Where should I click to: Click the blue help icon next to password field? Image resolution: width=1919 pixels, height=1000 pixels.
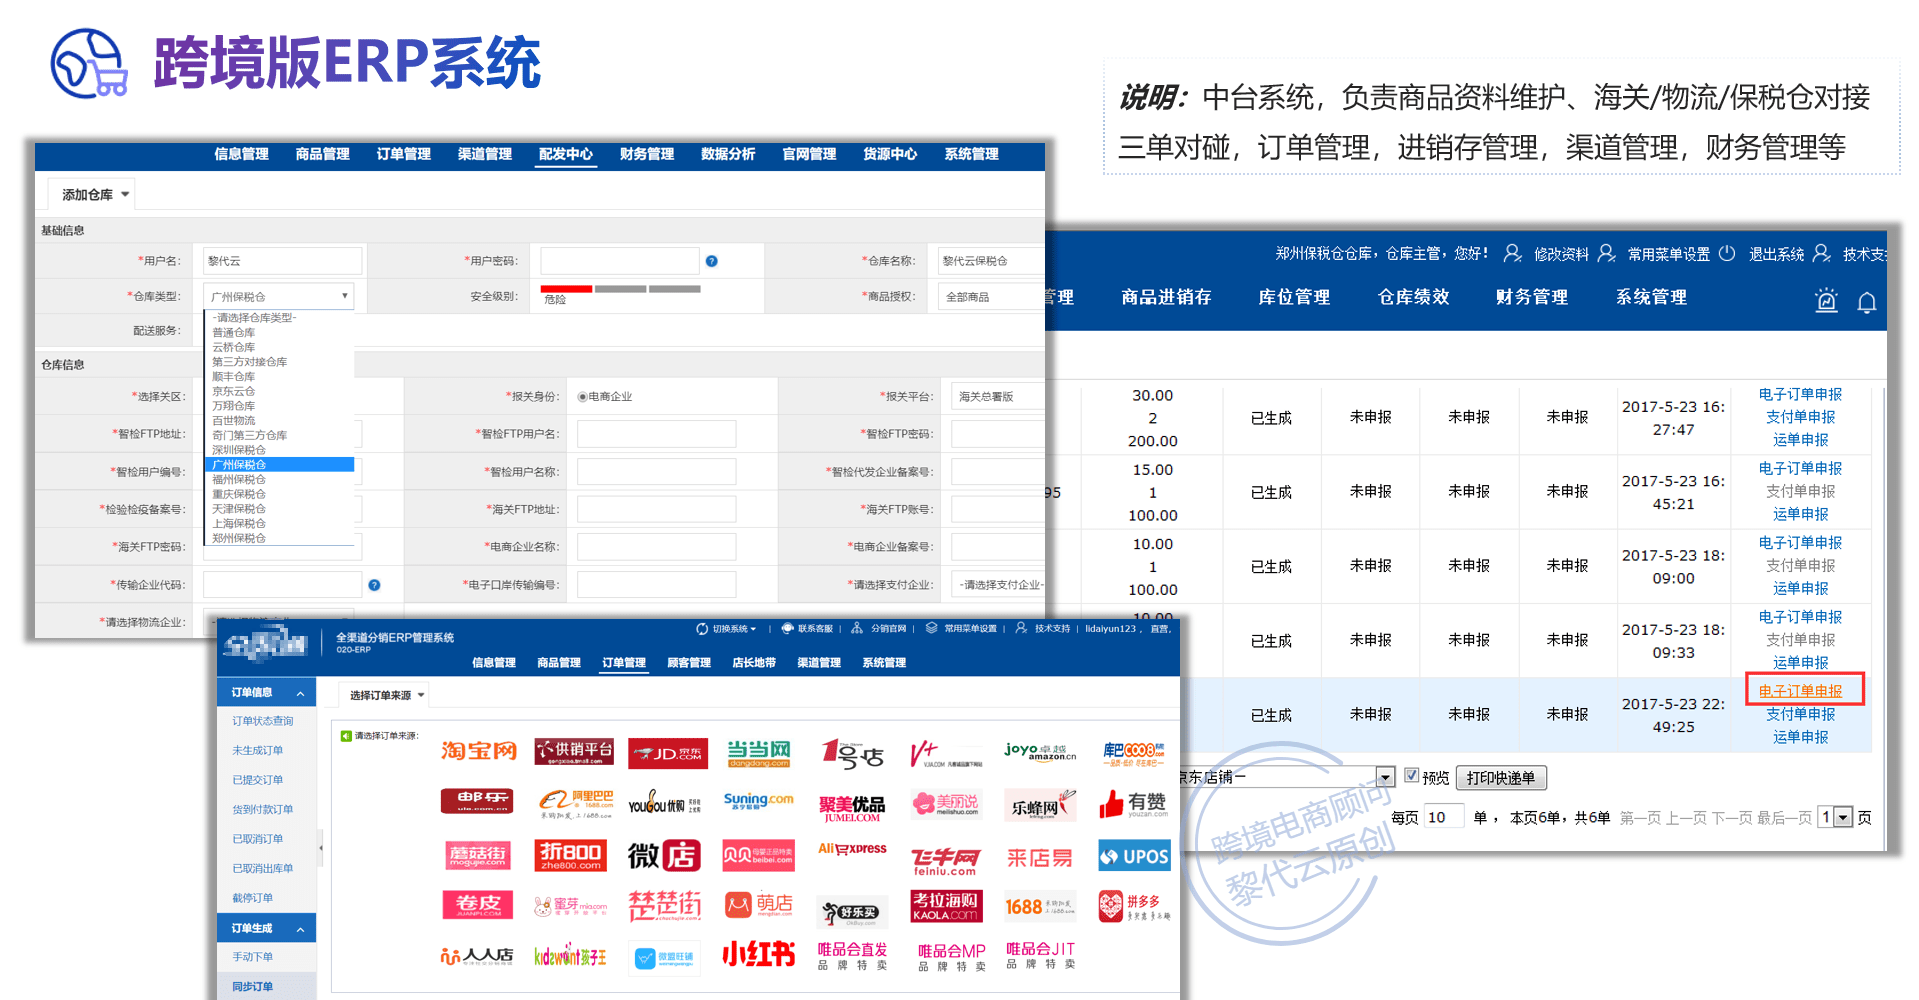click(x=711, y=261)
